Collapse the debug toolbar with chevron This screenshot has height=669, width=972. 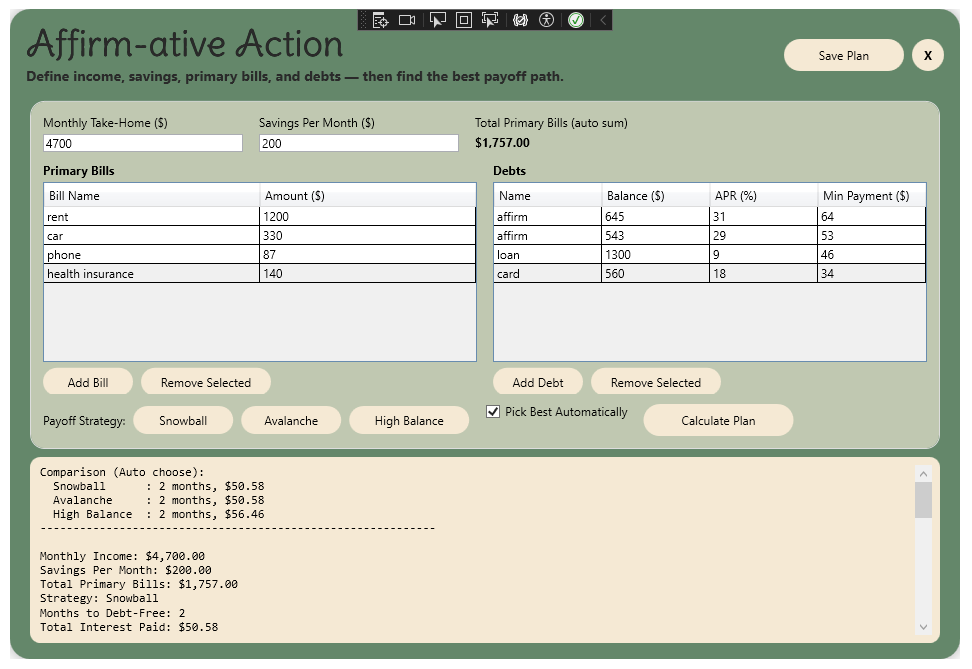pos(602,20)
